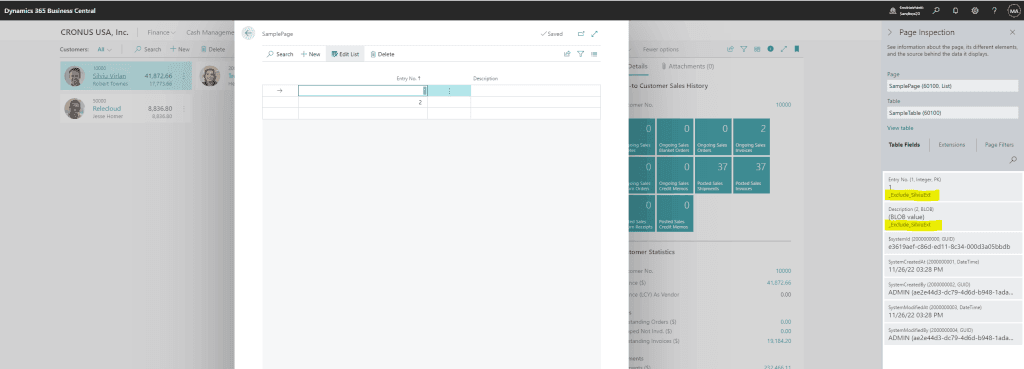Screen dimensions: 1024x369
Task: Open View table link
Action: (x=900, y=128)
